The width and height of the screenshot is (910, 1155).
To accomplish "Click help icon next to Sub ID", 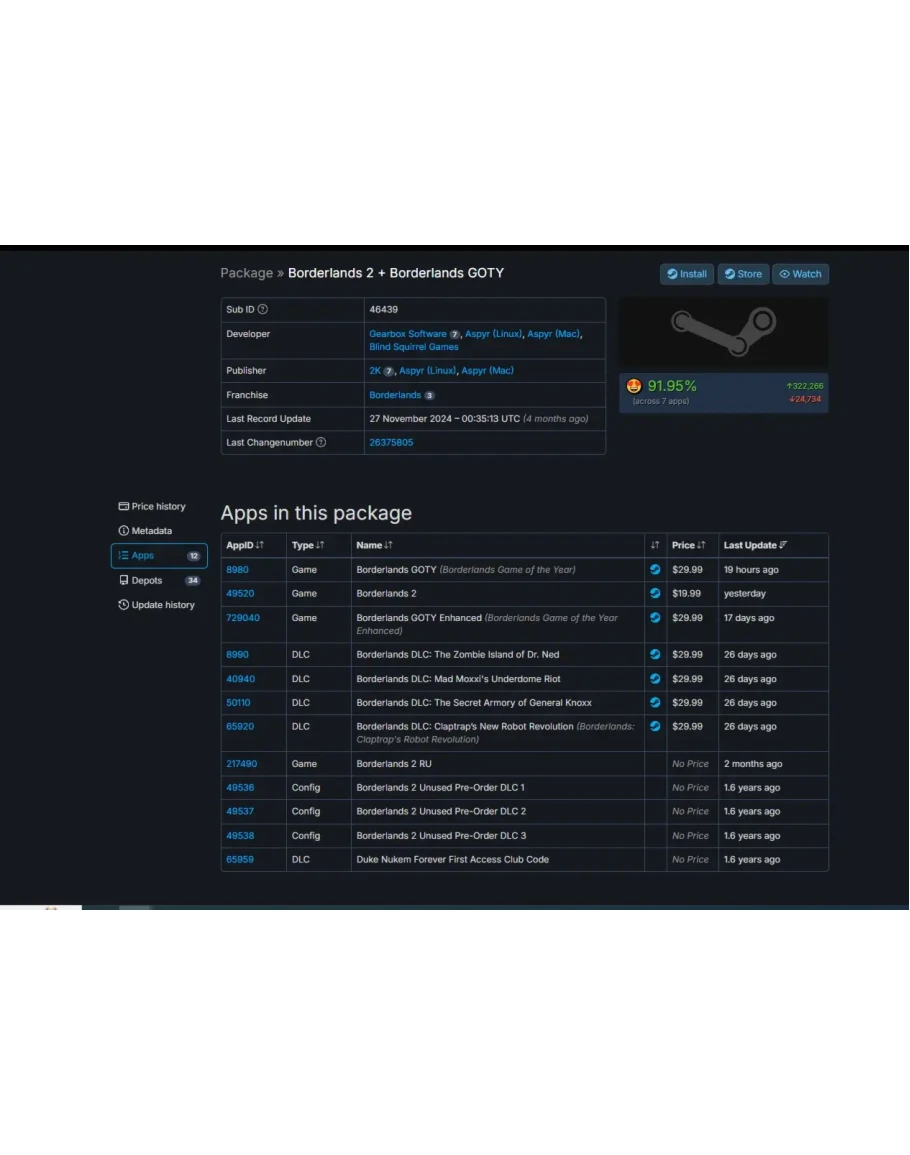I will coord(263,310).
